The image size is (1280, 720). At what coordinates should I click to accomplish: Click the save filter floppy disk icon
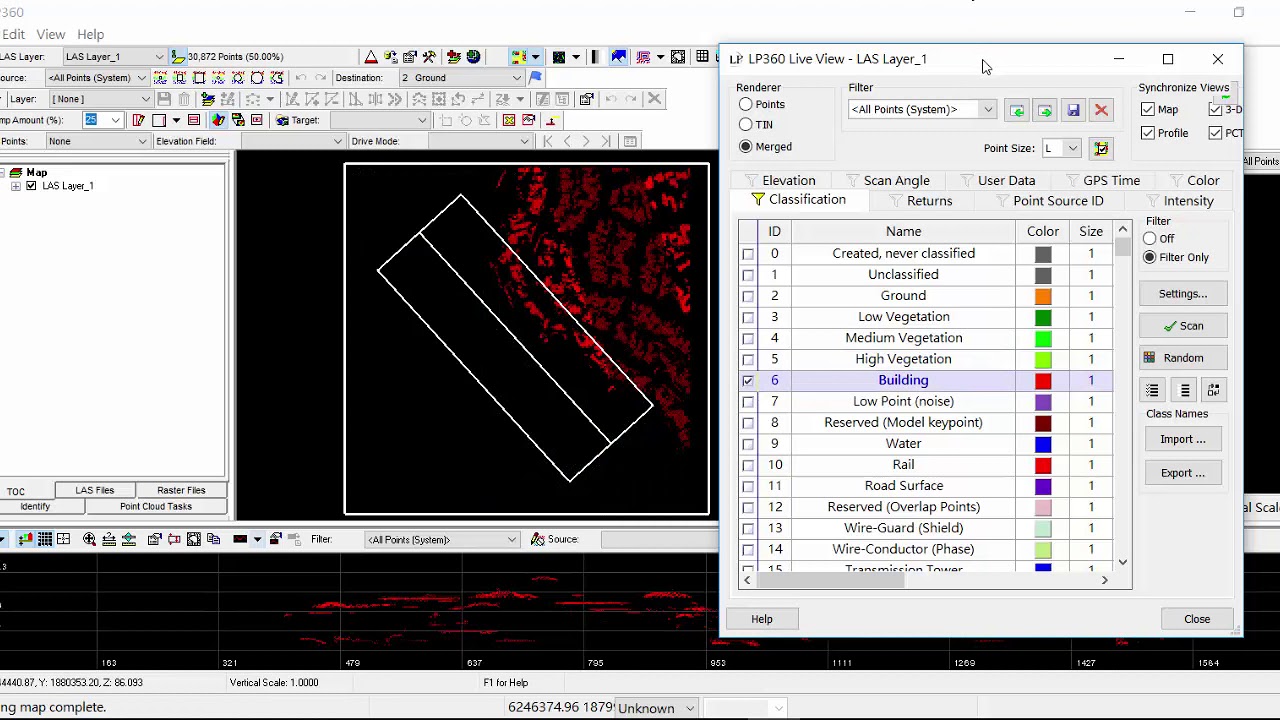pos(1073,110)
